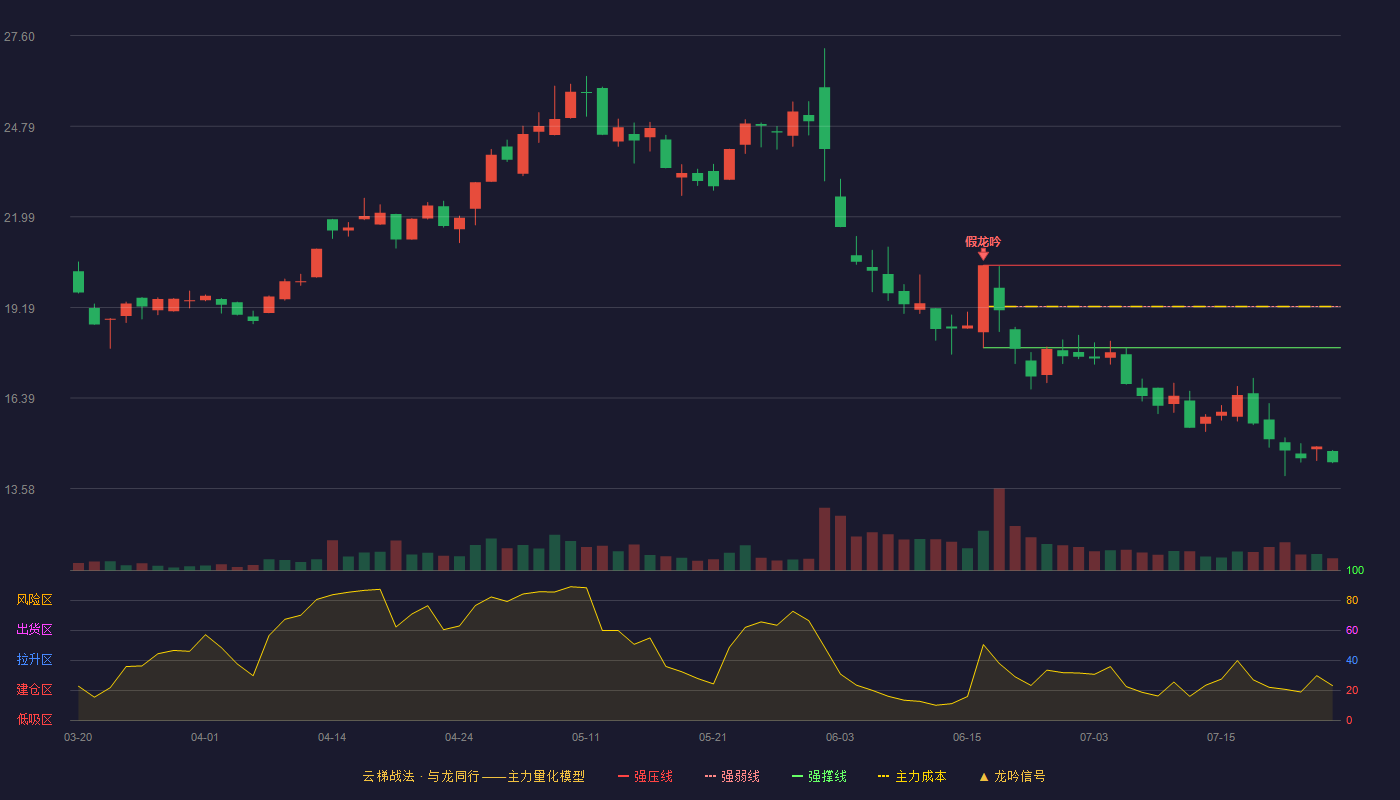
Task: Click the 假龙吟 red arrow marker
Action: (983, 255)
